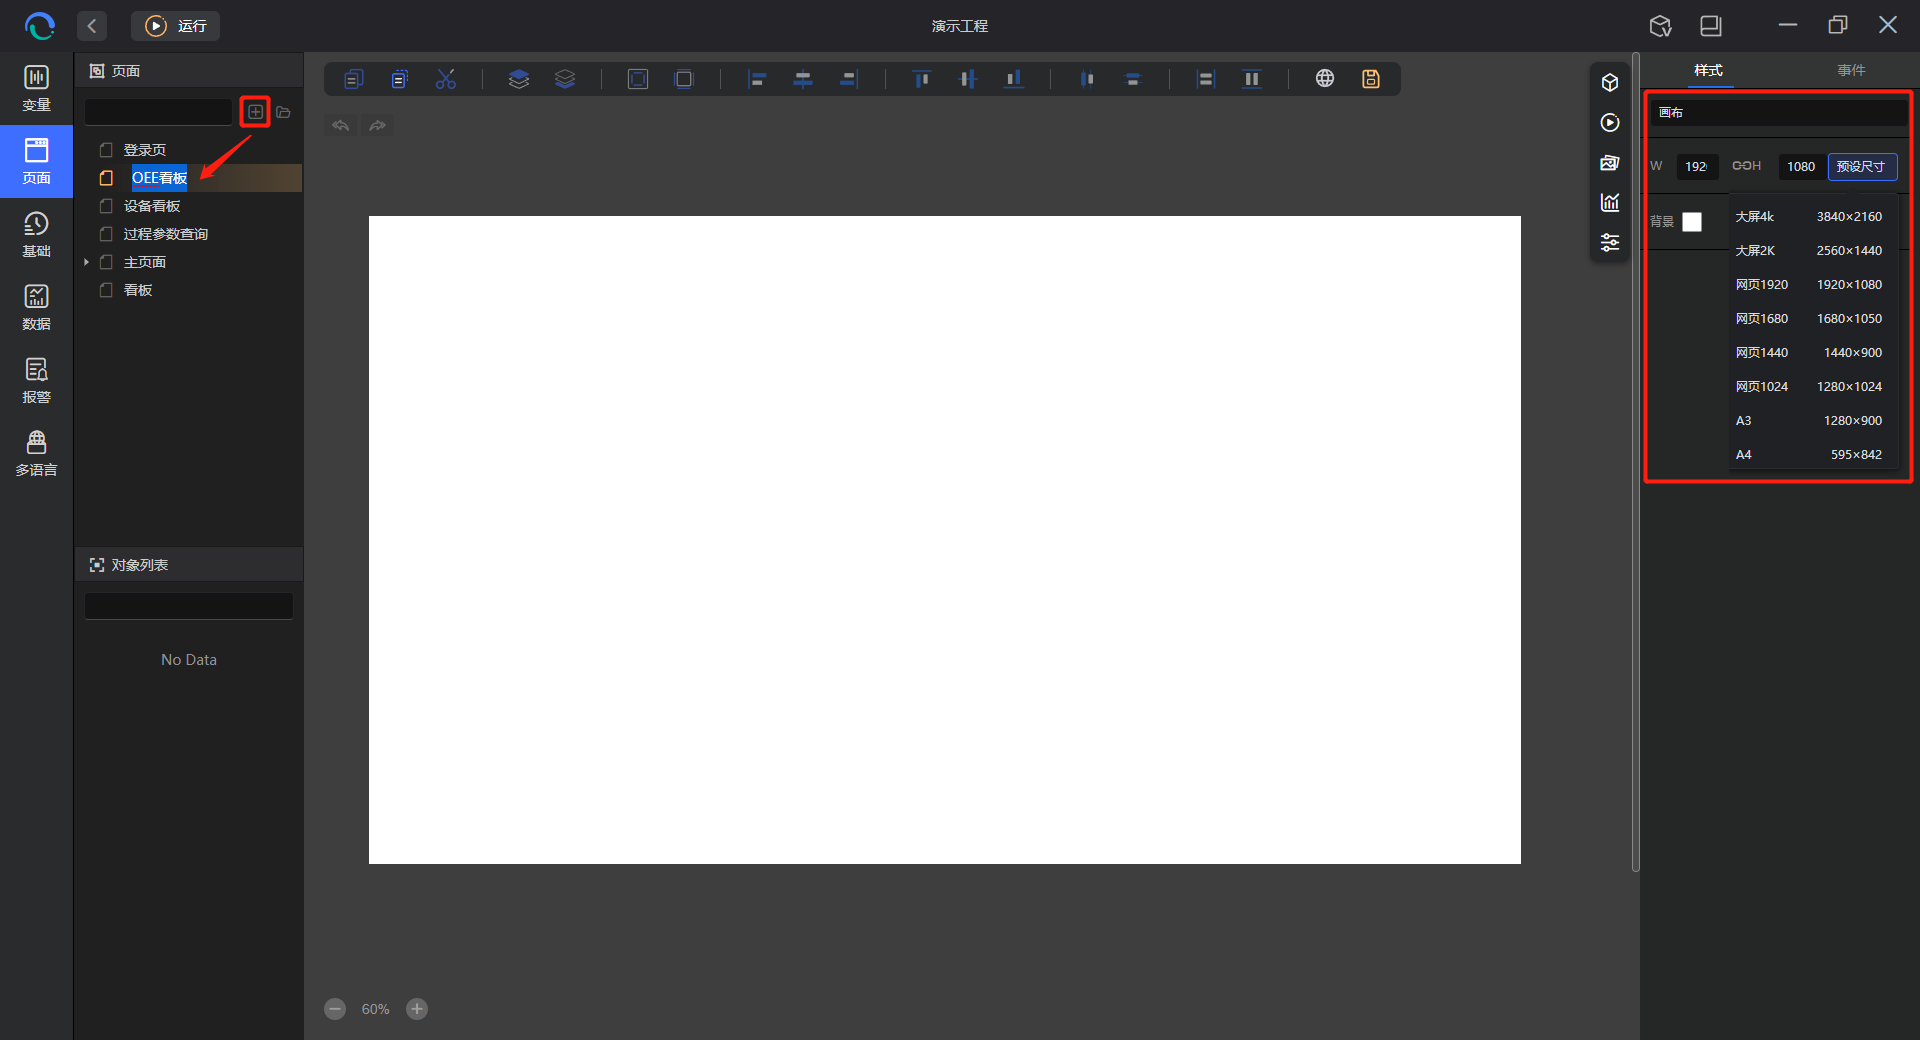Viewport: 1920px width, 1040px height.
Task: Zoom out canvas with minus button
Action: 335,1009
